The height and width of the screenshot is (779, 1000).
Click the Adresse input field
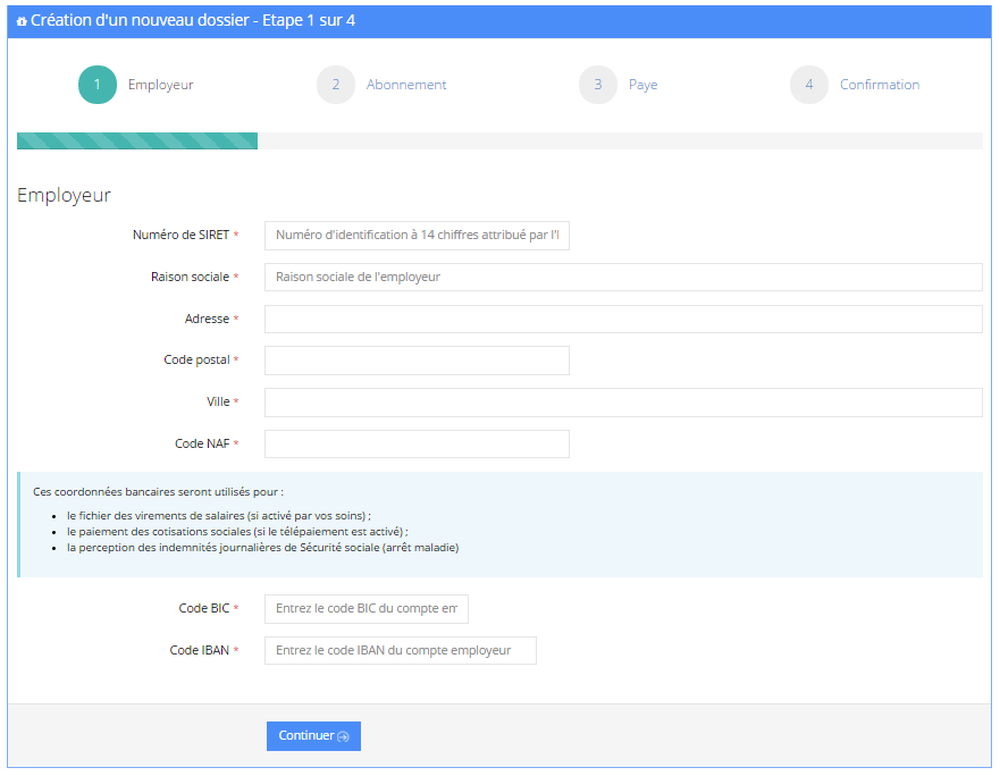coord(620,318)
